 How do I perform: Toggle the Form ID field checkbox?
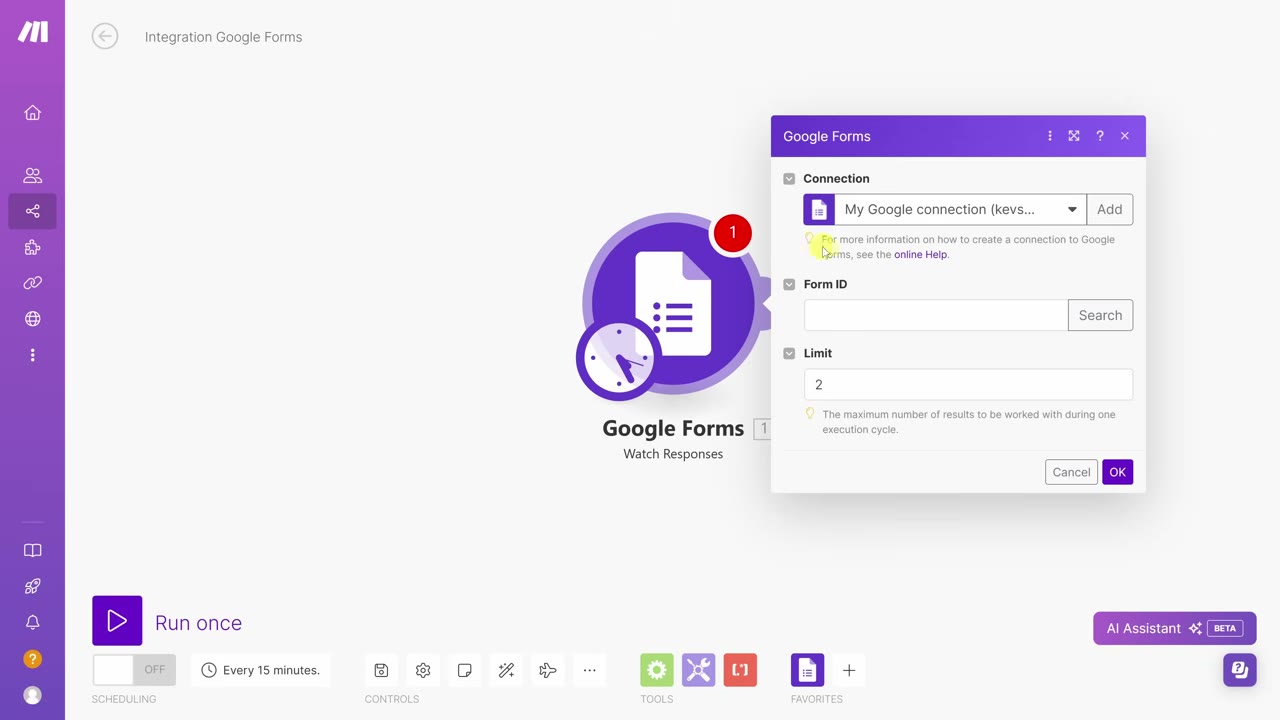coord(789,285)
